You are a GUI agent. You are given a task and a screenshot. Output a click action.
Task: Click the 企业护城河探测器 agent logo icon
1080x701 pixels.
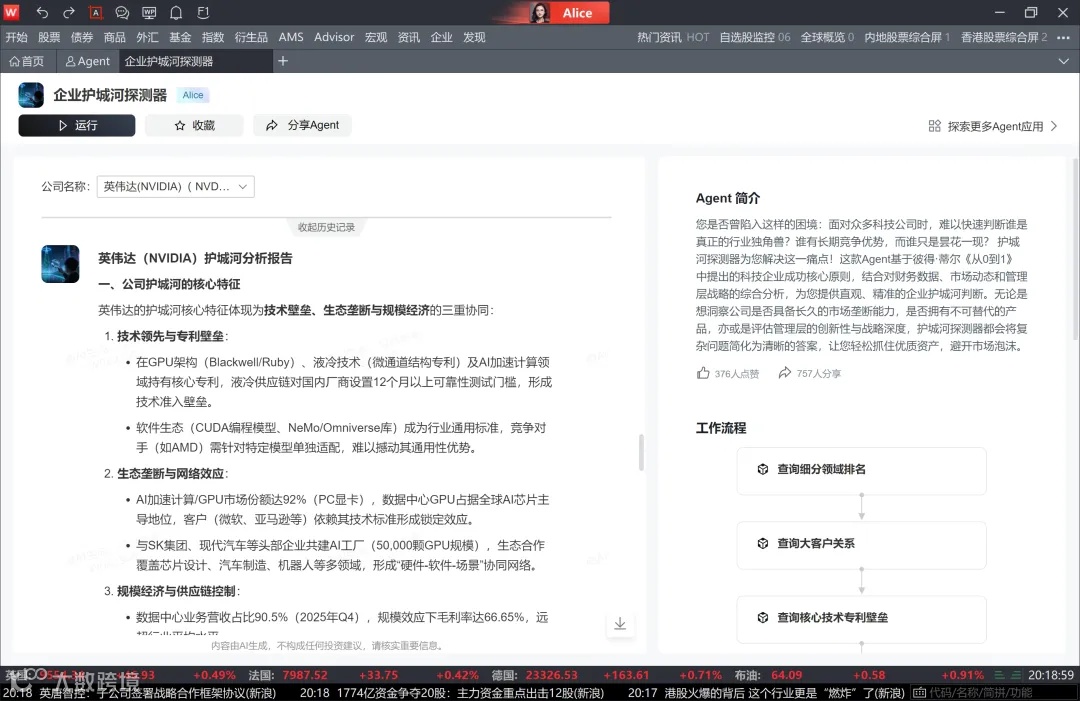click(x=31, y=95)
